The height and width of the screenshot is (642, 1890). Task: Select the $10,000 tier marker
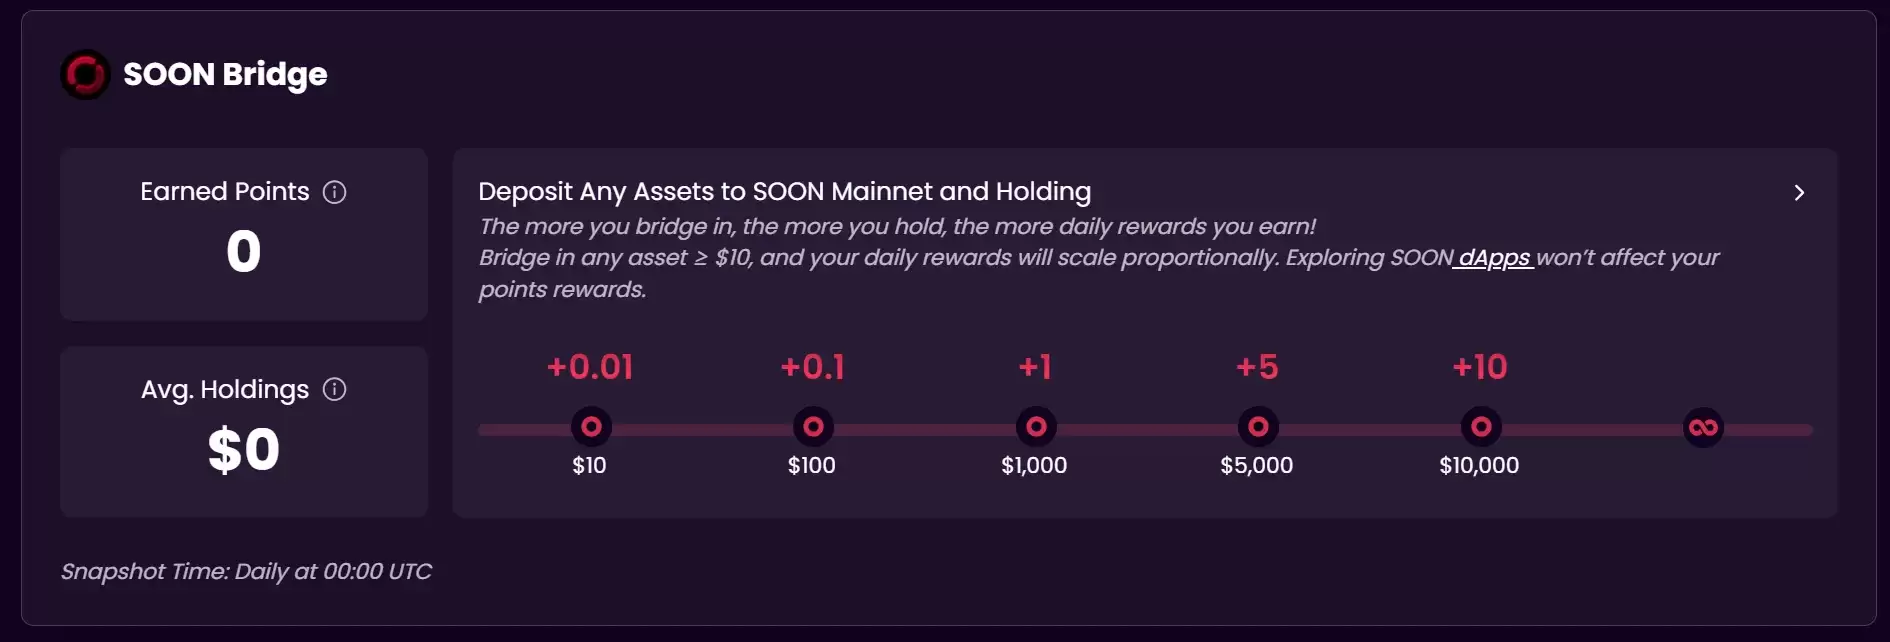tap(1481, 427)
